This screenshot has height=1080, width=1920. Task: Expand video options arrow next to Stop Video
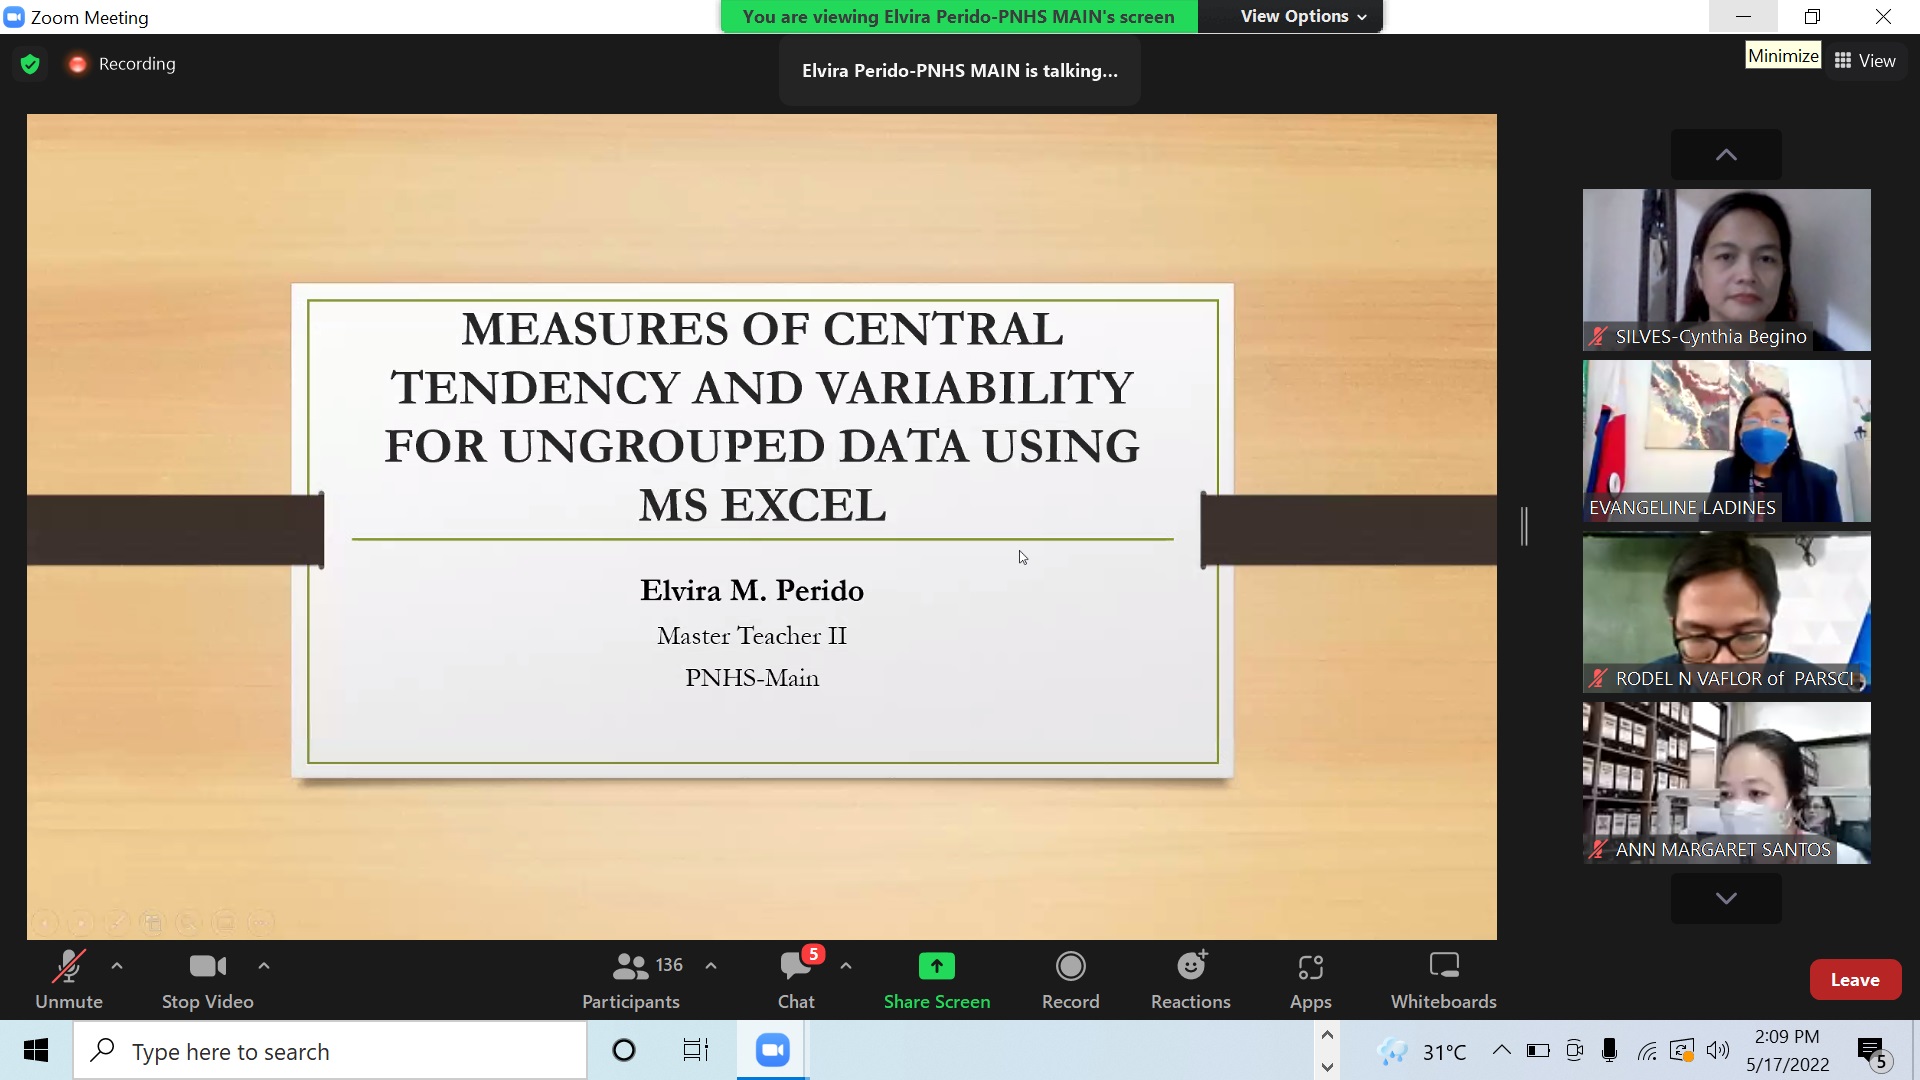(264, 966)
